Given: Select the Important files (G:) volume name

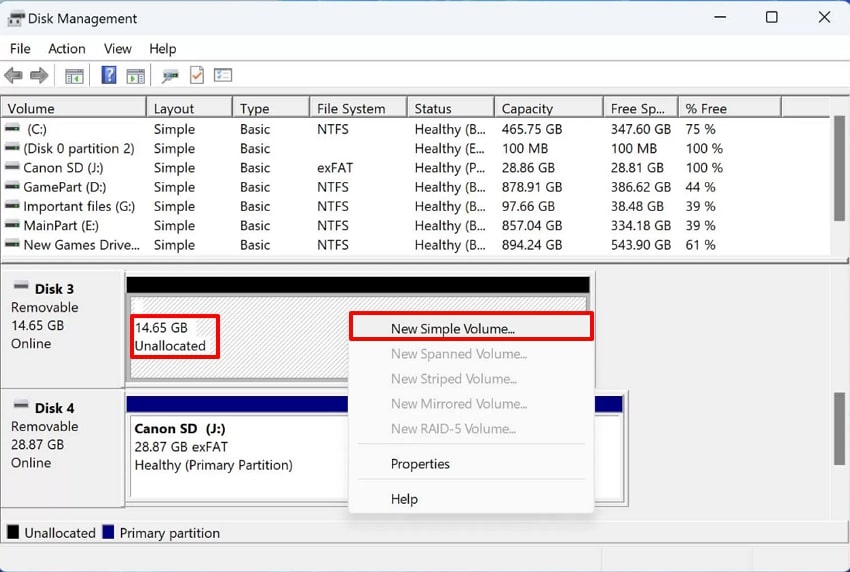Looking at the screenshot, I should click(x=79, y=207).
